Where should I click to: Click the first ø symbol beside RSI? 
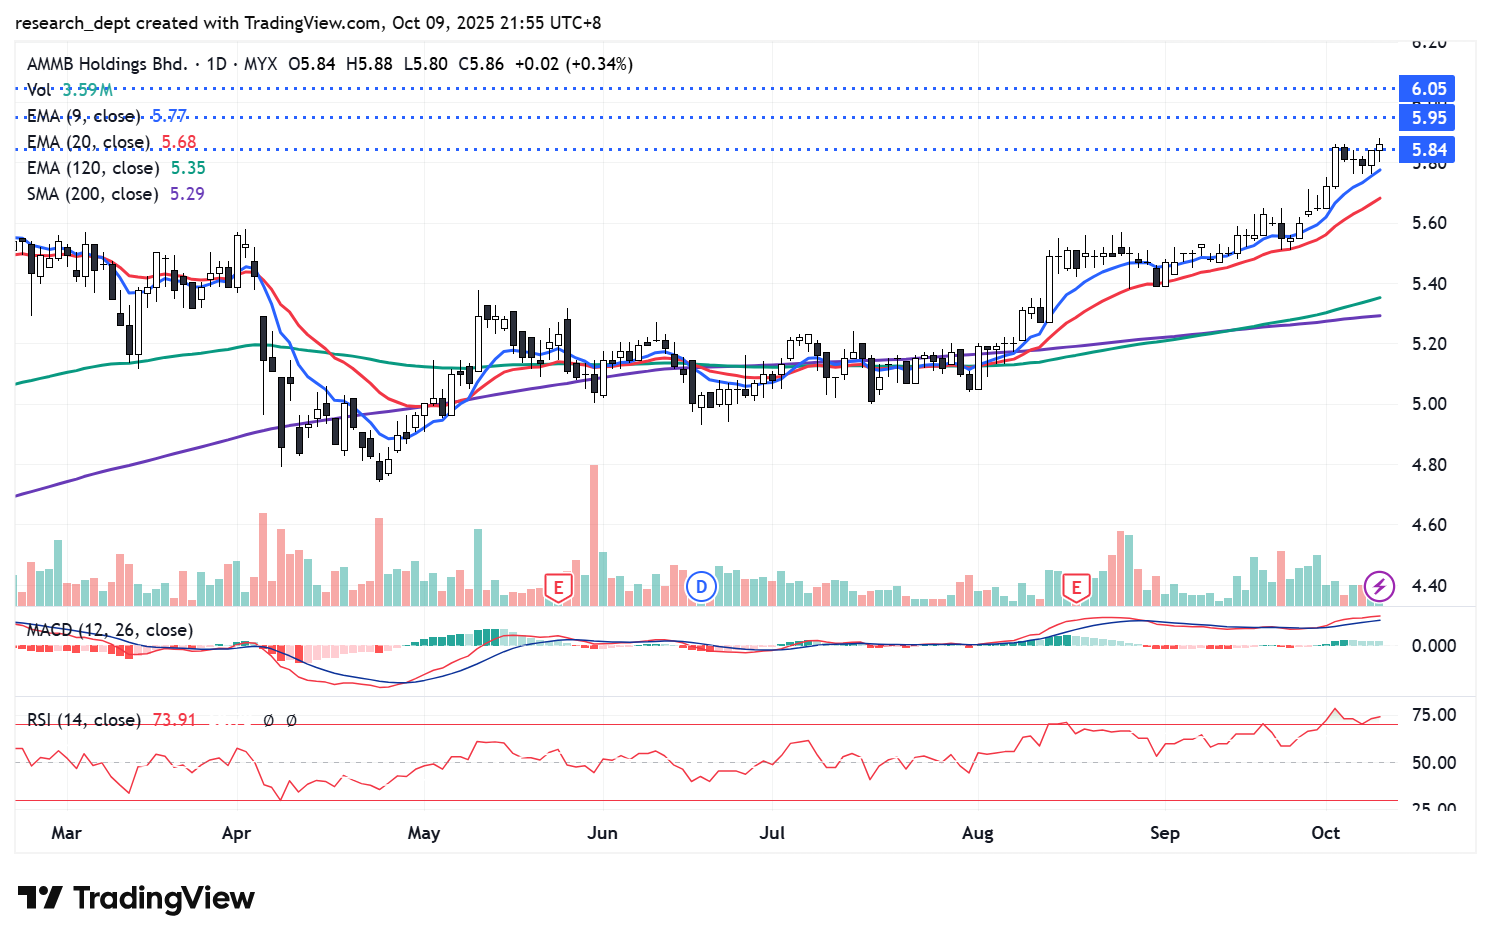(x=268, y=720)
